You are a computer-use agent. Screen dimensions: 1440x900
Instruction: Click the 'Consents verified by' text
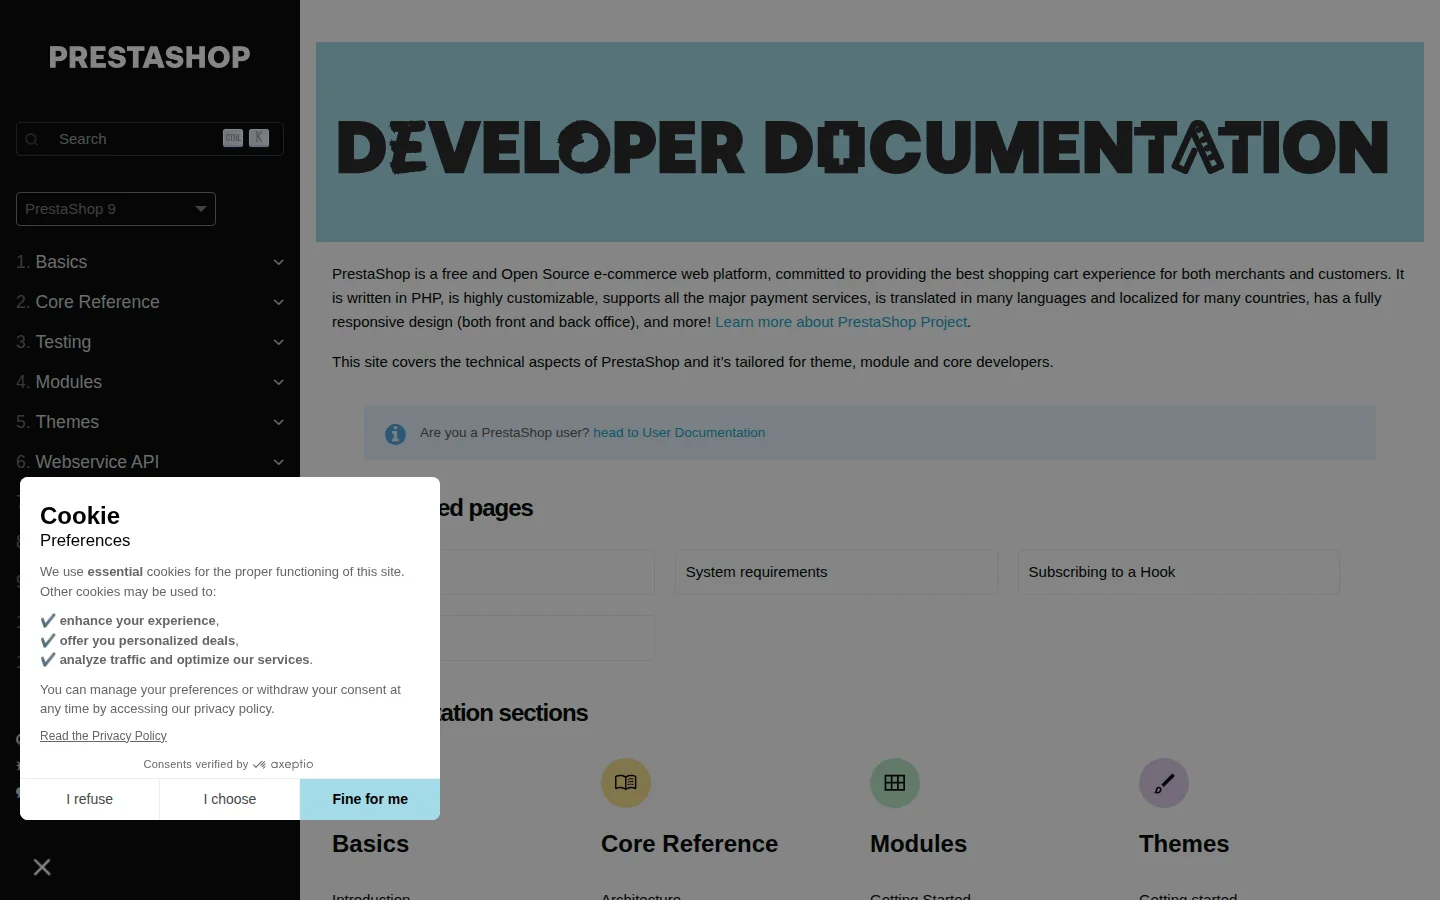click(195, 764)
